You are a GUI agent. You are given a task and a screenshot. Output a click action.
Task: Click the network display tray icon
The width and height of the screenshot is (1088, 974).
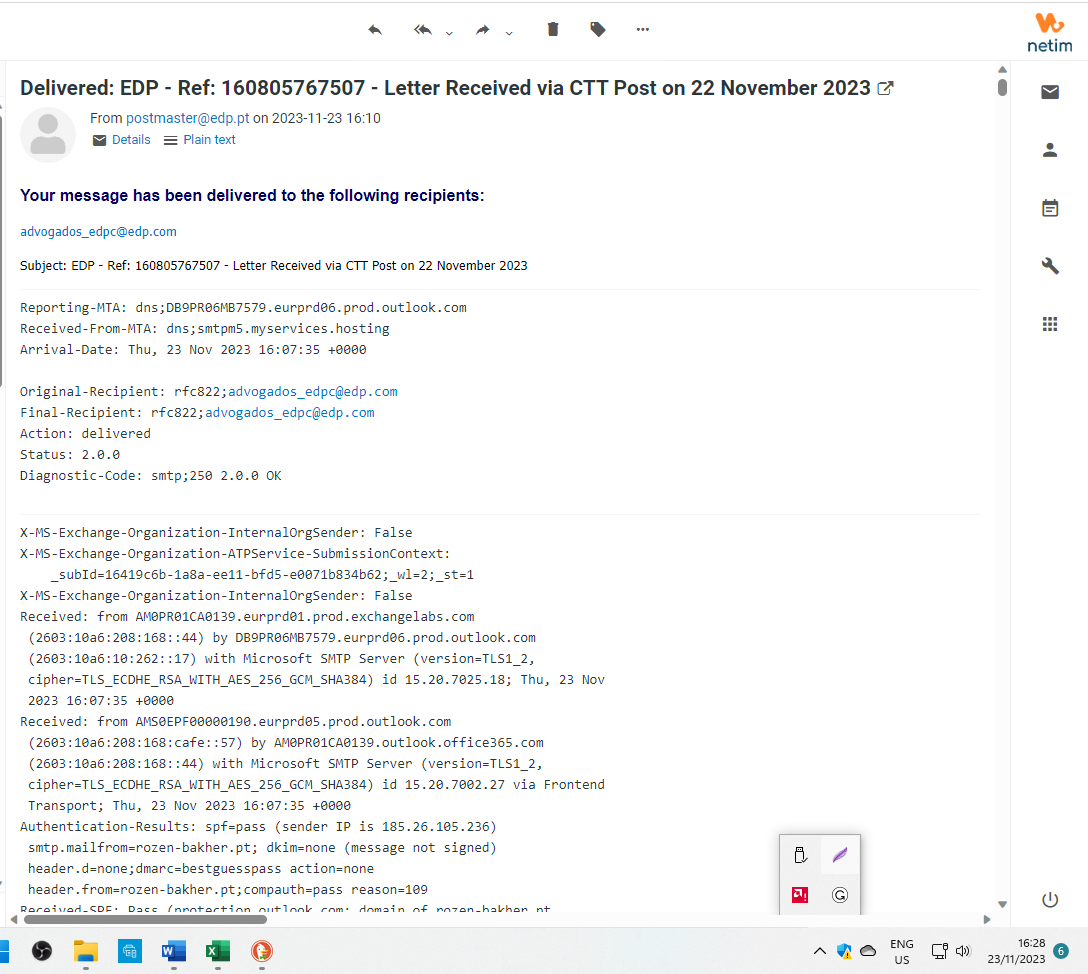pyautogui.click(x=940, y=951)
